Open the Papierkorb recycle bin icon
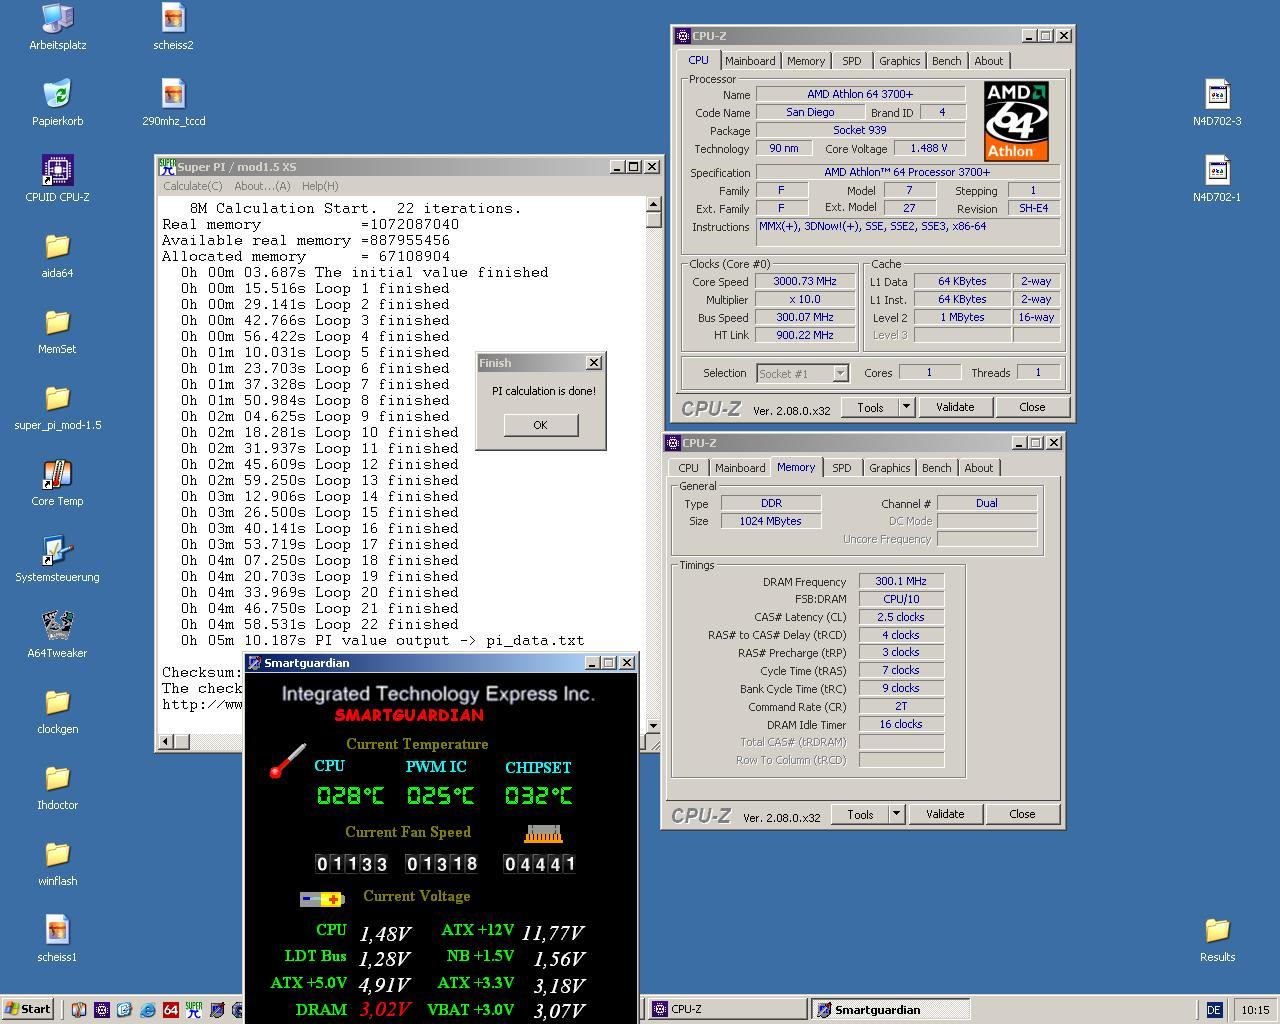The height and width of the screenshot is (1024, 1280). coord(57,94)
